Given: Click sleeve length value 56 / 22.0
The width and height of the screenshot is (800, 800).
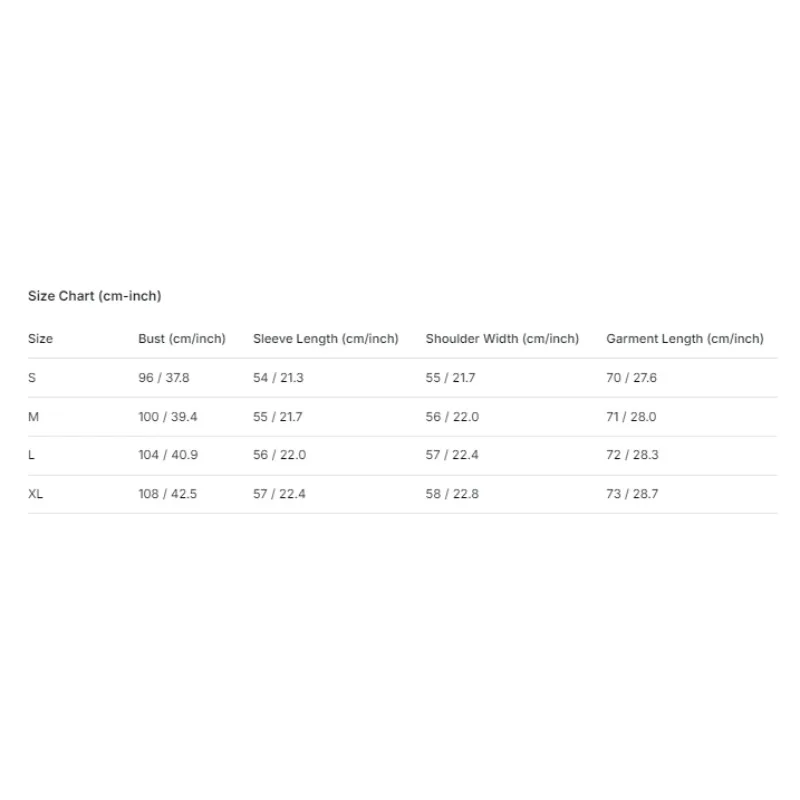Looking at the screenshot, I should click(280, 455).
